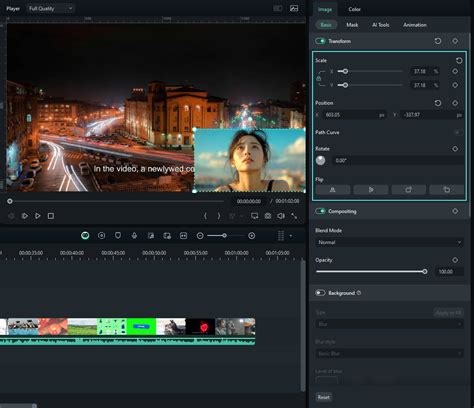Switch to the Color tab
This screenshot has height=408, width=474.
[x=354, y=9]
